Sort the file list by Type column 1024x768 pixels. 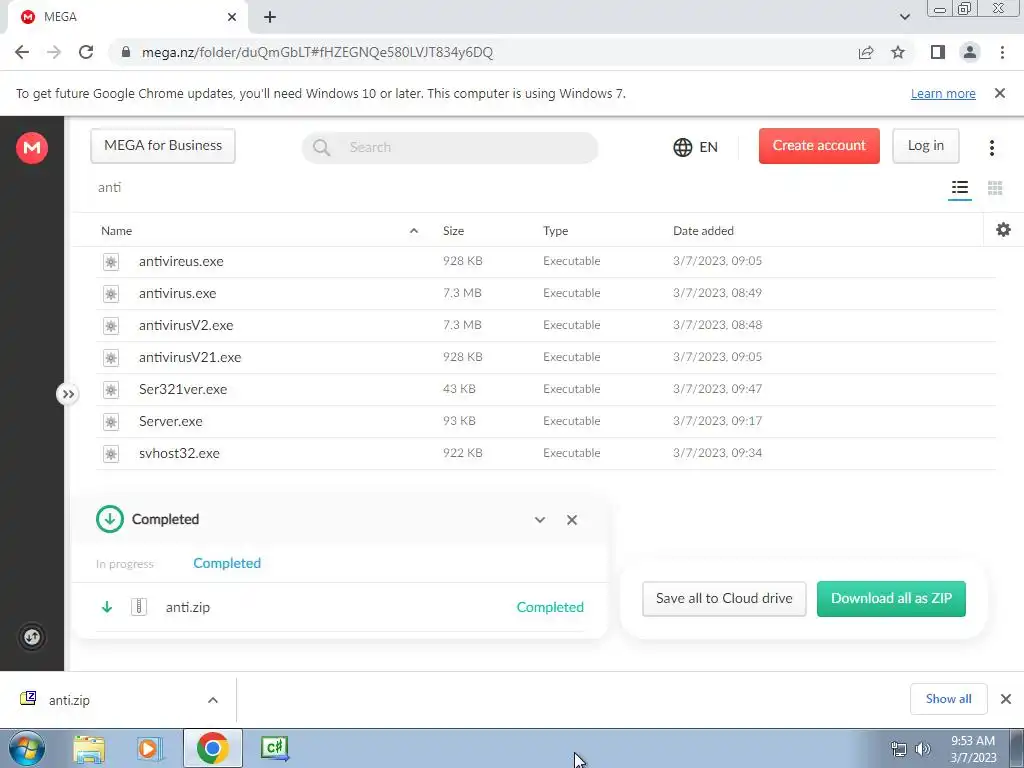(555, 231)
